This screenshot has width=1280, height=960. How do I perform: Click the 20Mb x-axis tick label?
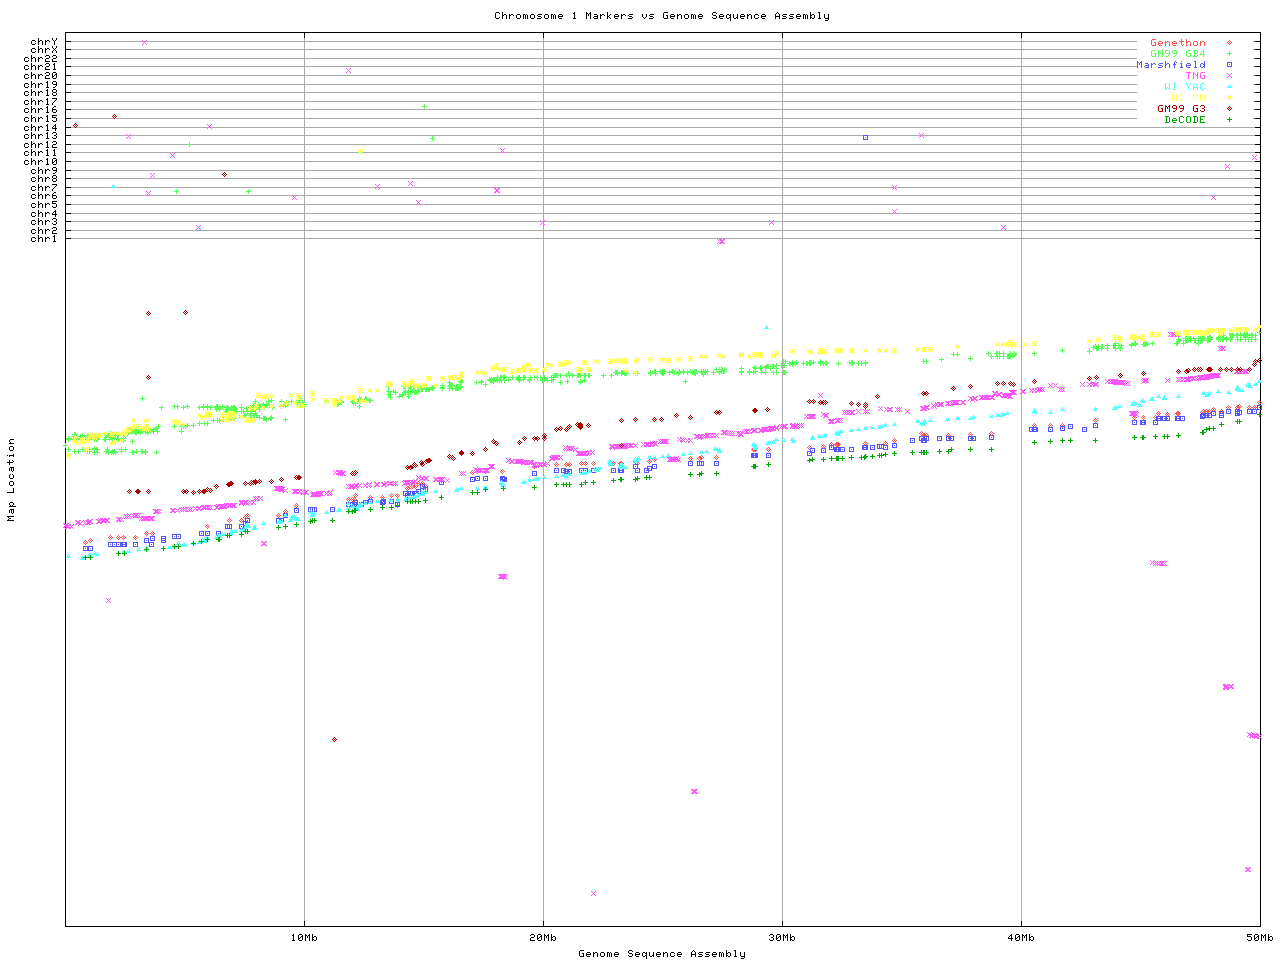(543, 938)
